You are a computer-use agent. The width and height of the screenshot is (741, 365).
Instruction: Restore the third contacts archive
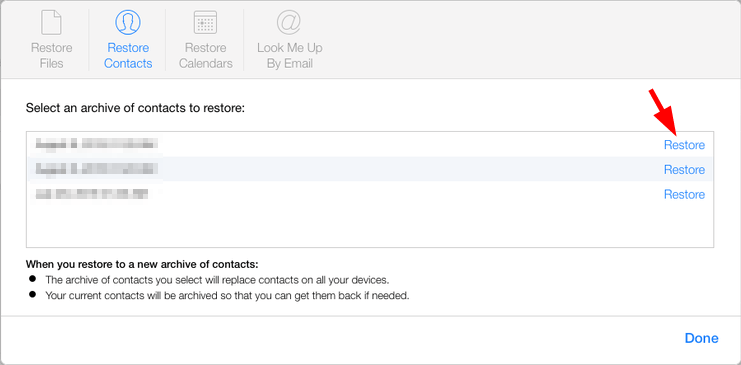684,194
